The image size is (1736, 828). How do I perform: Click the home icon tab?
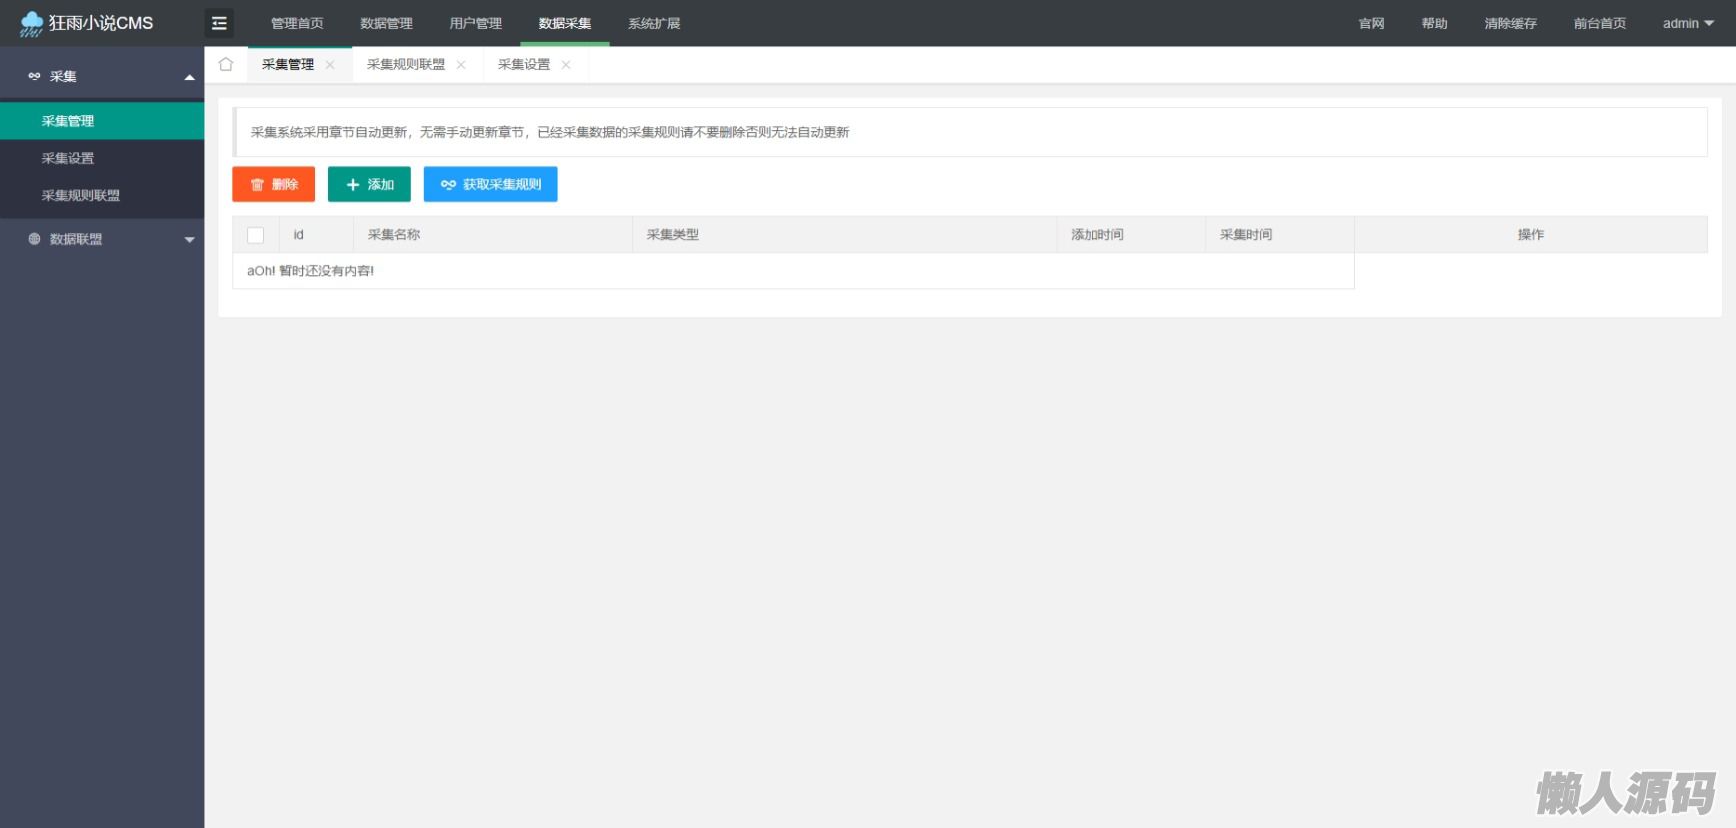(226, 64)
